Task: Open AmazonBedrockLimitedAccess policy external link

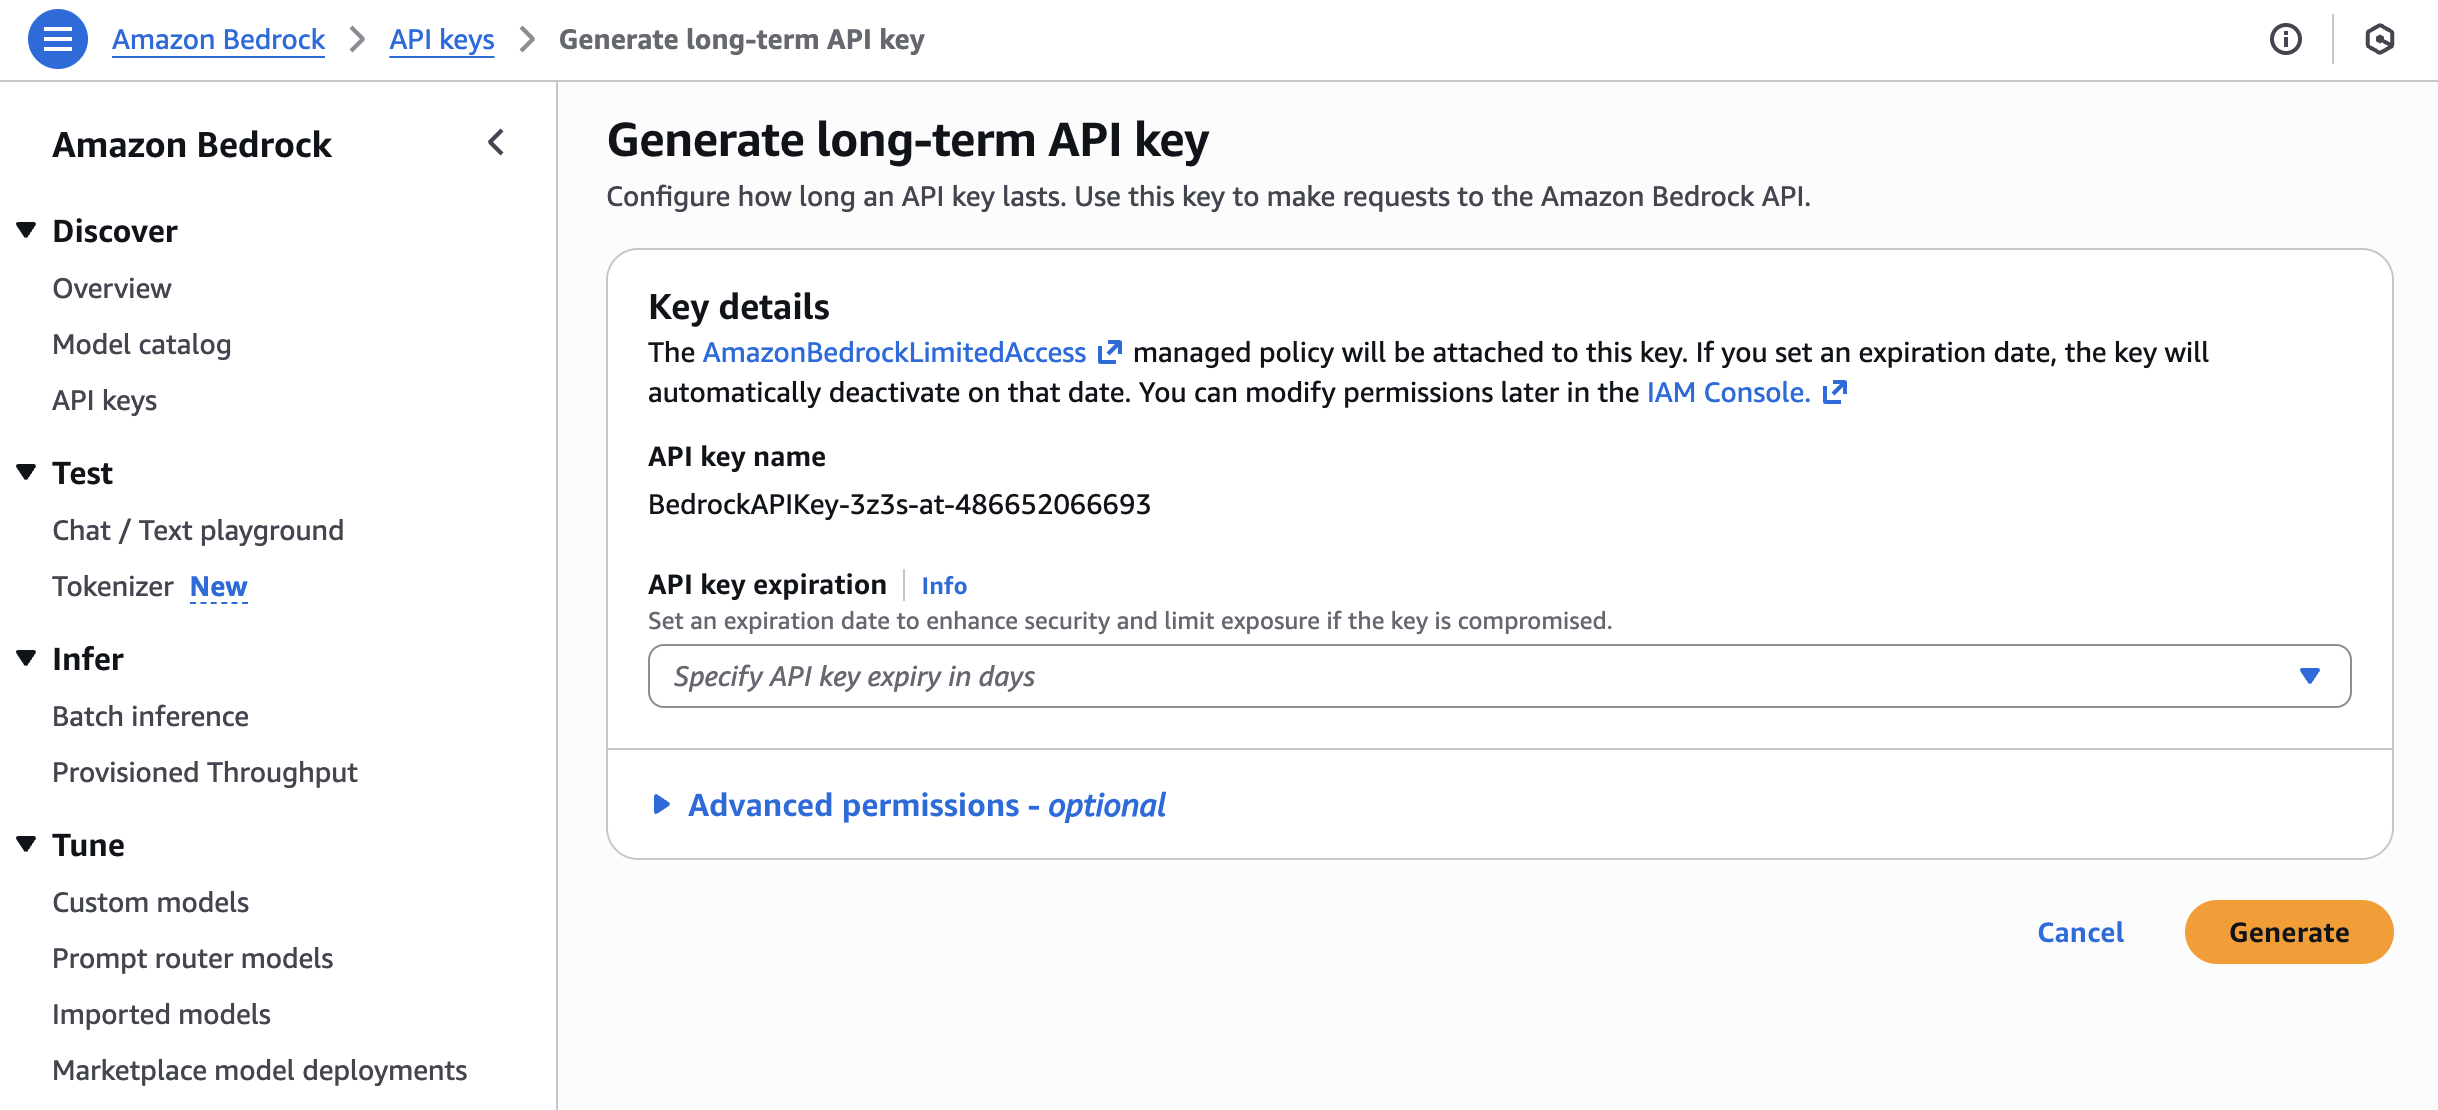Action: click(1110, 352)
